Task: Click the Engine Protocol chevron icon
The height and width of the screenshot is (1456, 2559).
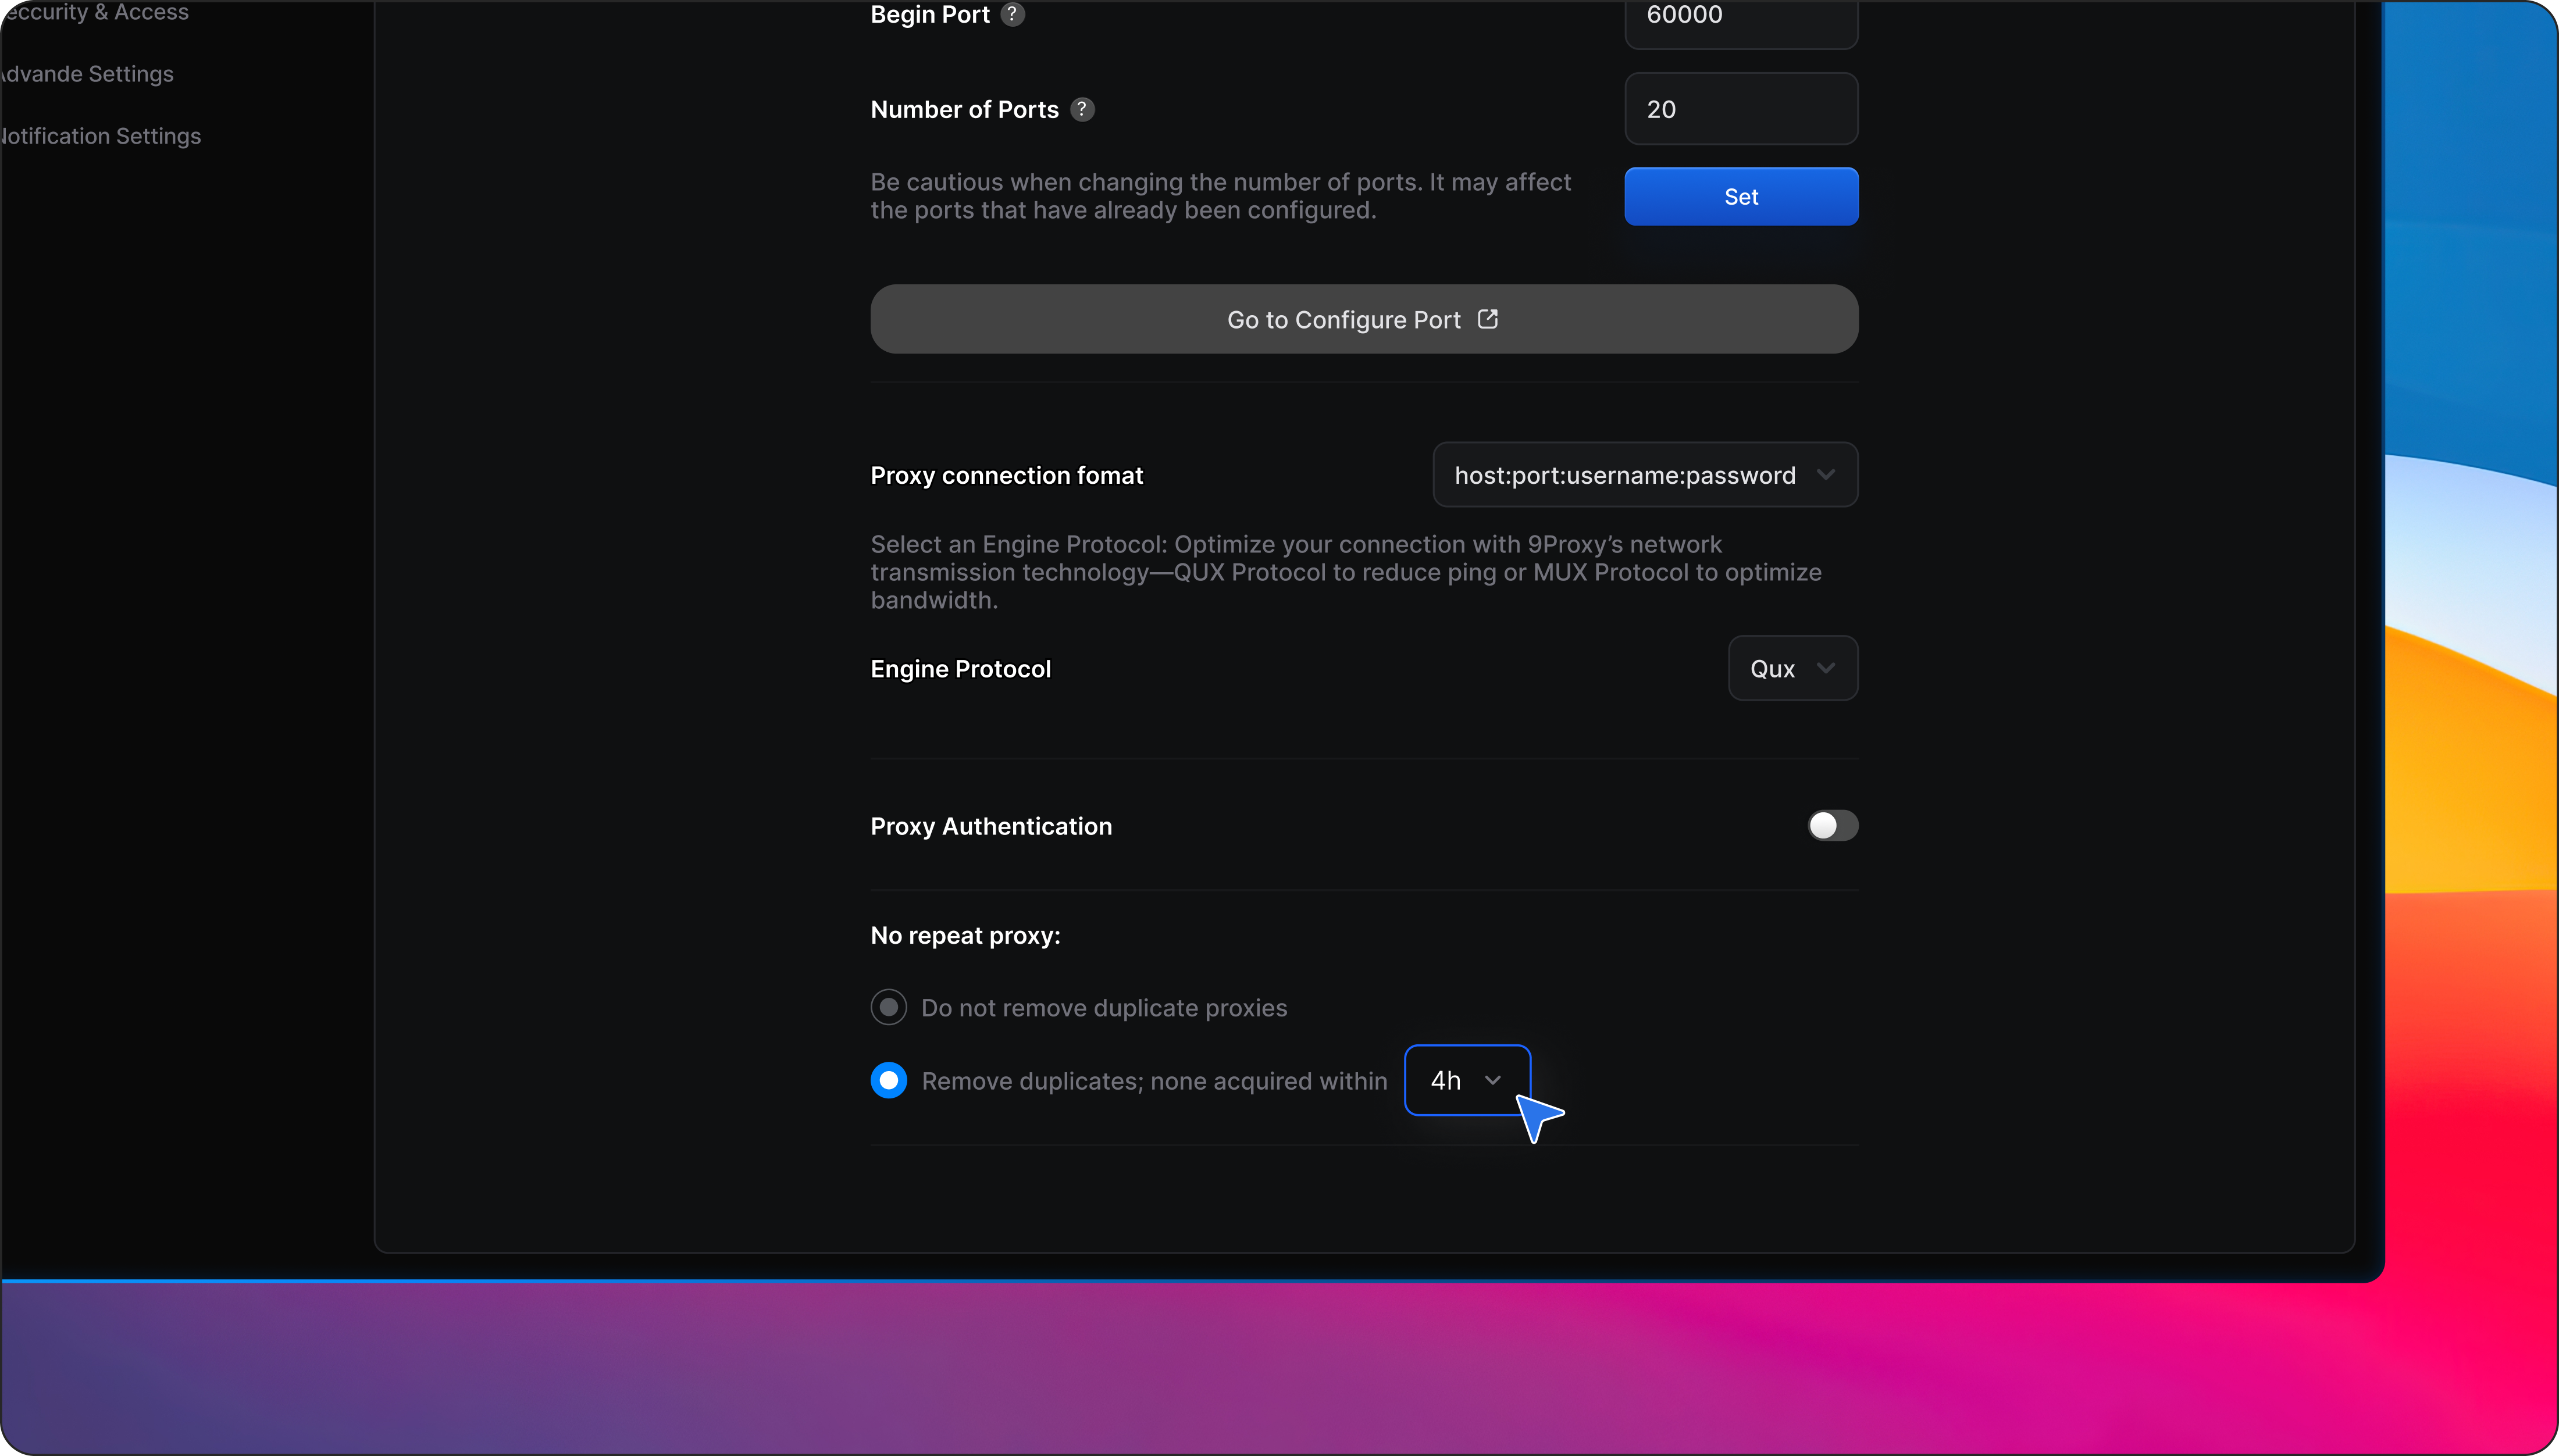Action: click(x=1826, y=668)
